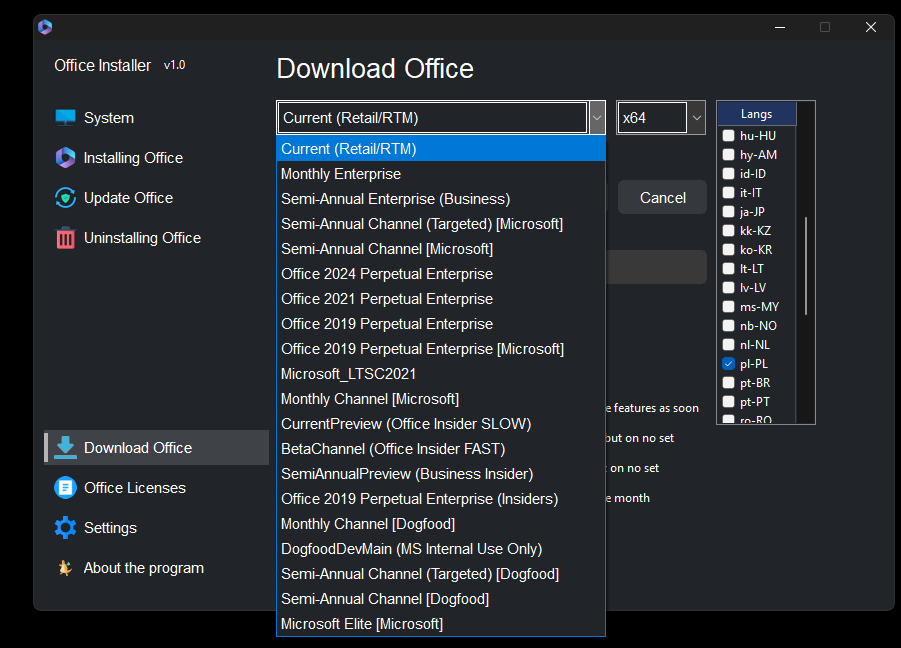Viewport: 901px width, 648px height.
Task: Click the language list scrollbar thumb
Action: 806,265
